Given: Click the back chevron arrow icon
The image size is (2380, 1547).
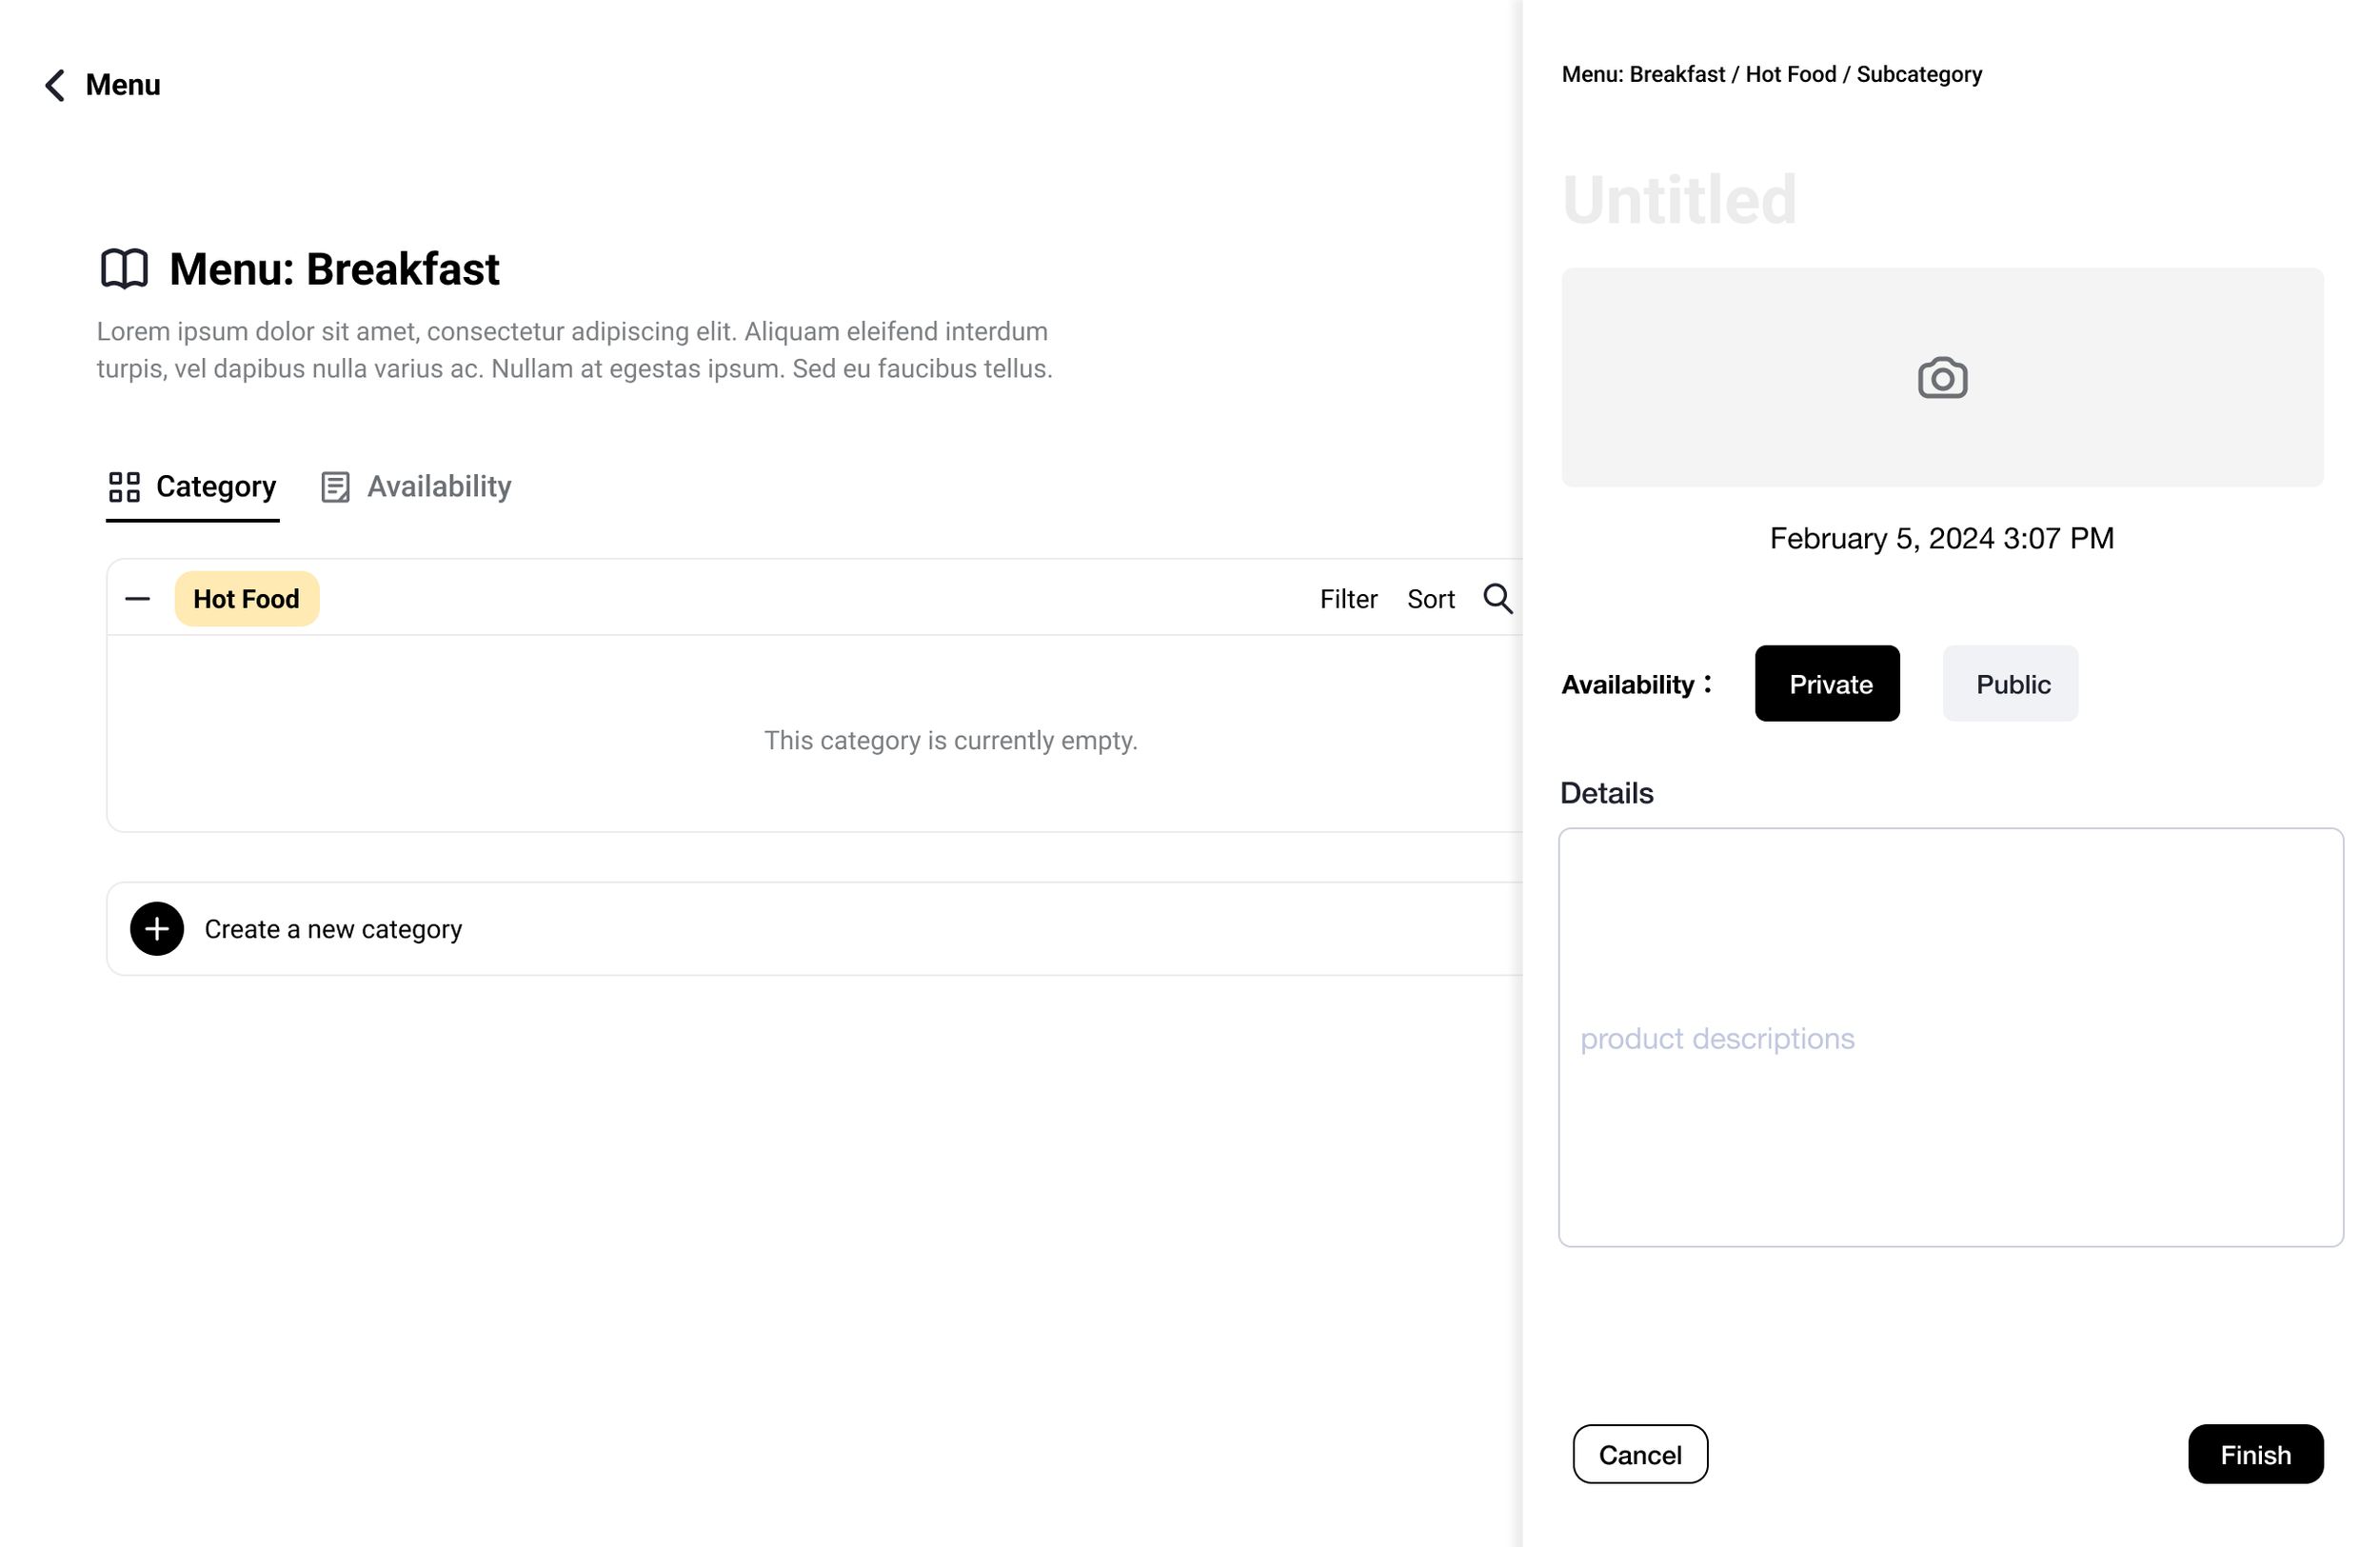Looking at the screenshot, I should (x=55, y=85).
